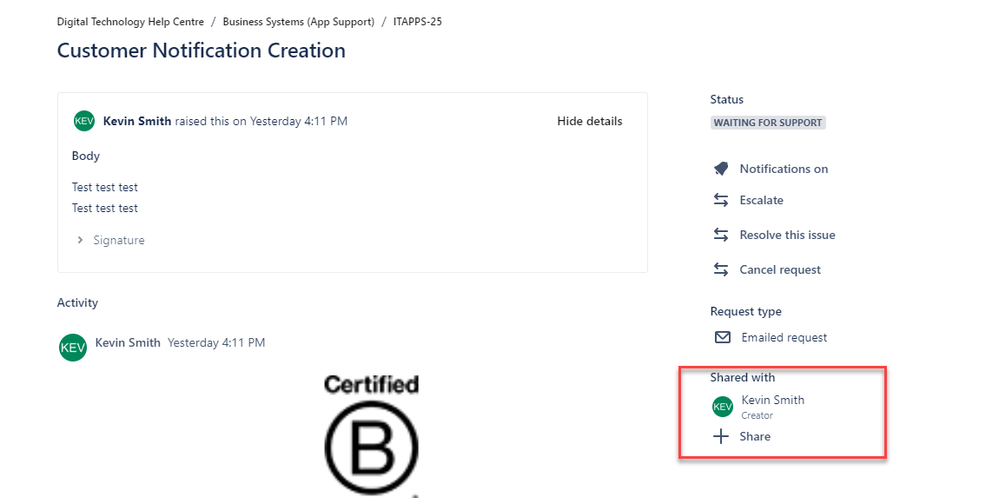Click the Cancel request arrows icon
This screenshot has height=498, width=999.
[721, 270]
